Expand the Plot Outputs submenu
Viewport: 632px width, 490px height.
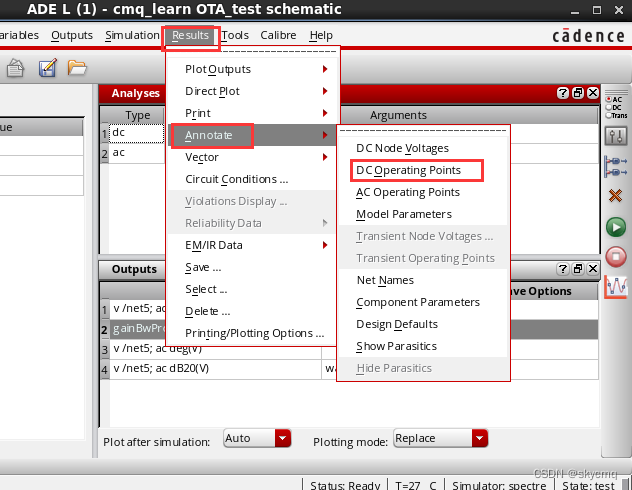(252, 69)
